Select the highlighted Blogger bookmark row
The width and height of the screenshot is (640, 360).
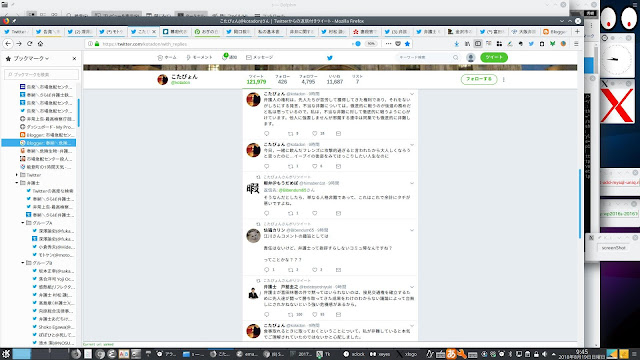pos(39,143)
